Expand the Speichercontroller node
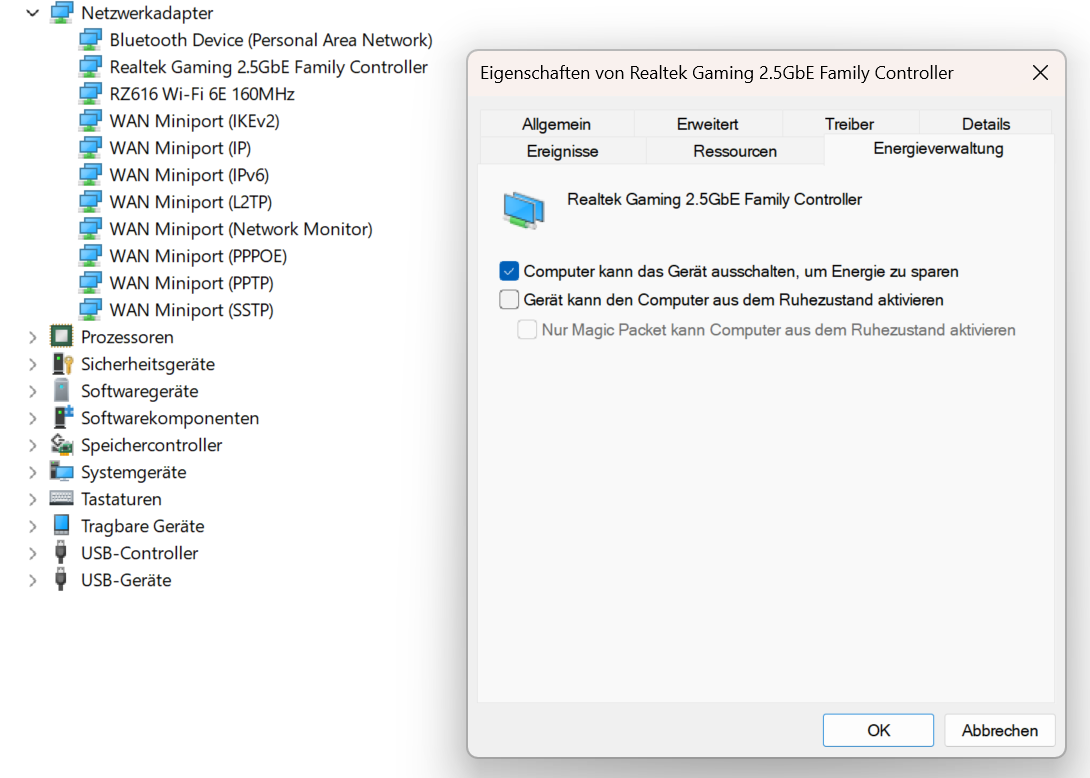1090x778 pixels. click(32, 446)
